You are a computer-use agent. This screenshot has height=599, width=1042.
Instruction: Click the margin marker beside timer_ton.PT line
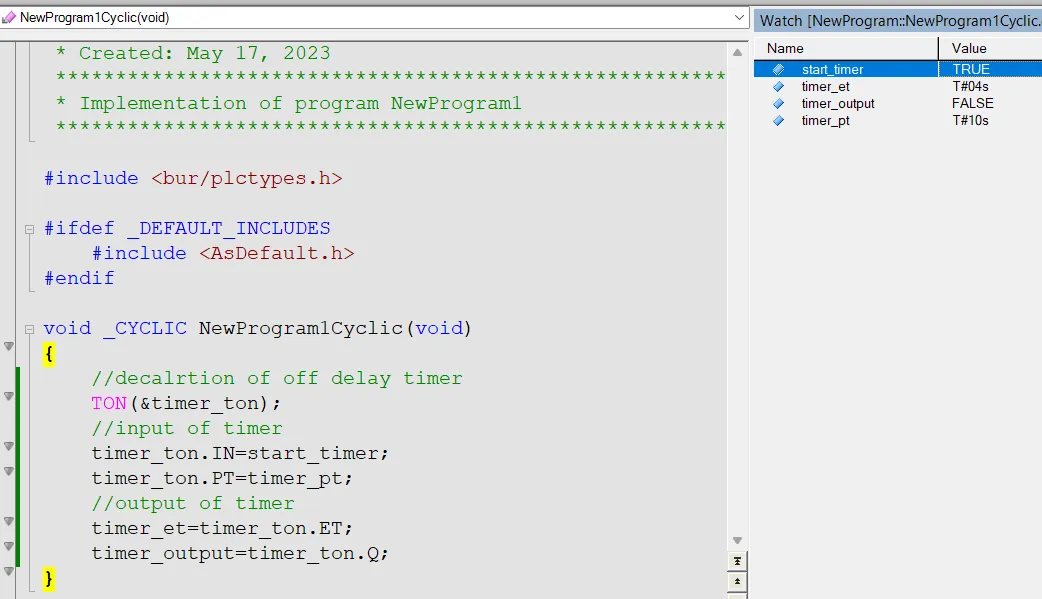point(9,471)
